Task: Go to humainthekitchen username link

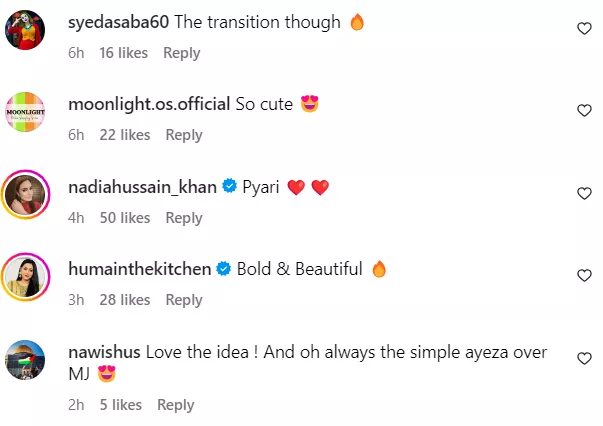Action: click(139, 269)
